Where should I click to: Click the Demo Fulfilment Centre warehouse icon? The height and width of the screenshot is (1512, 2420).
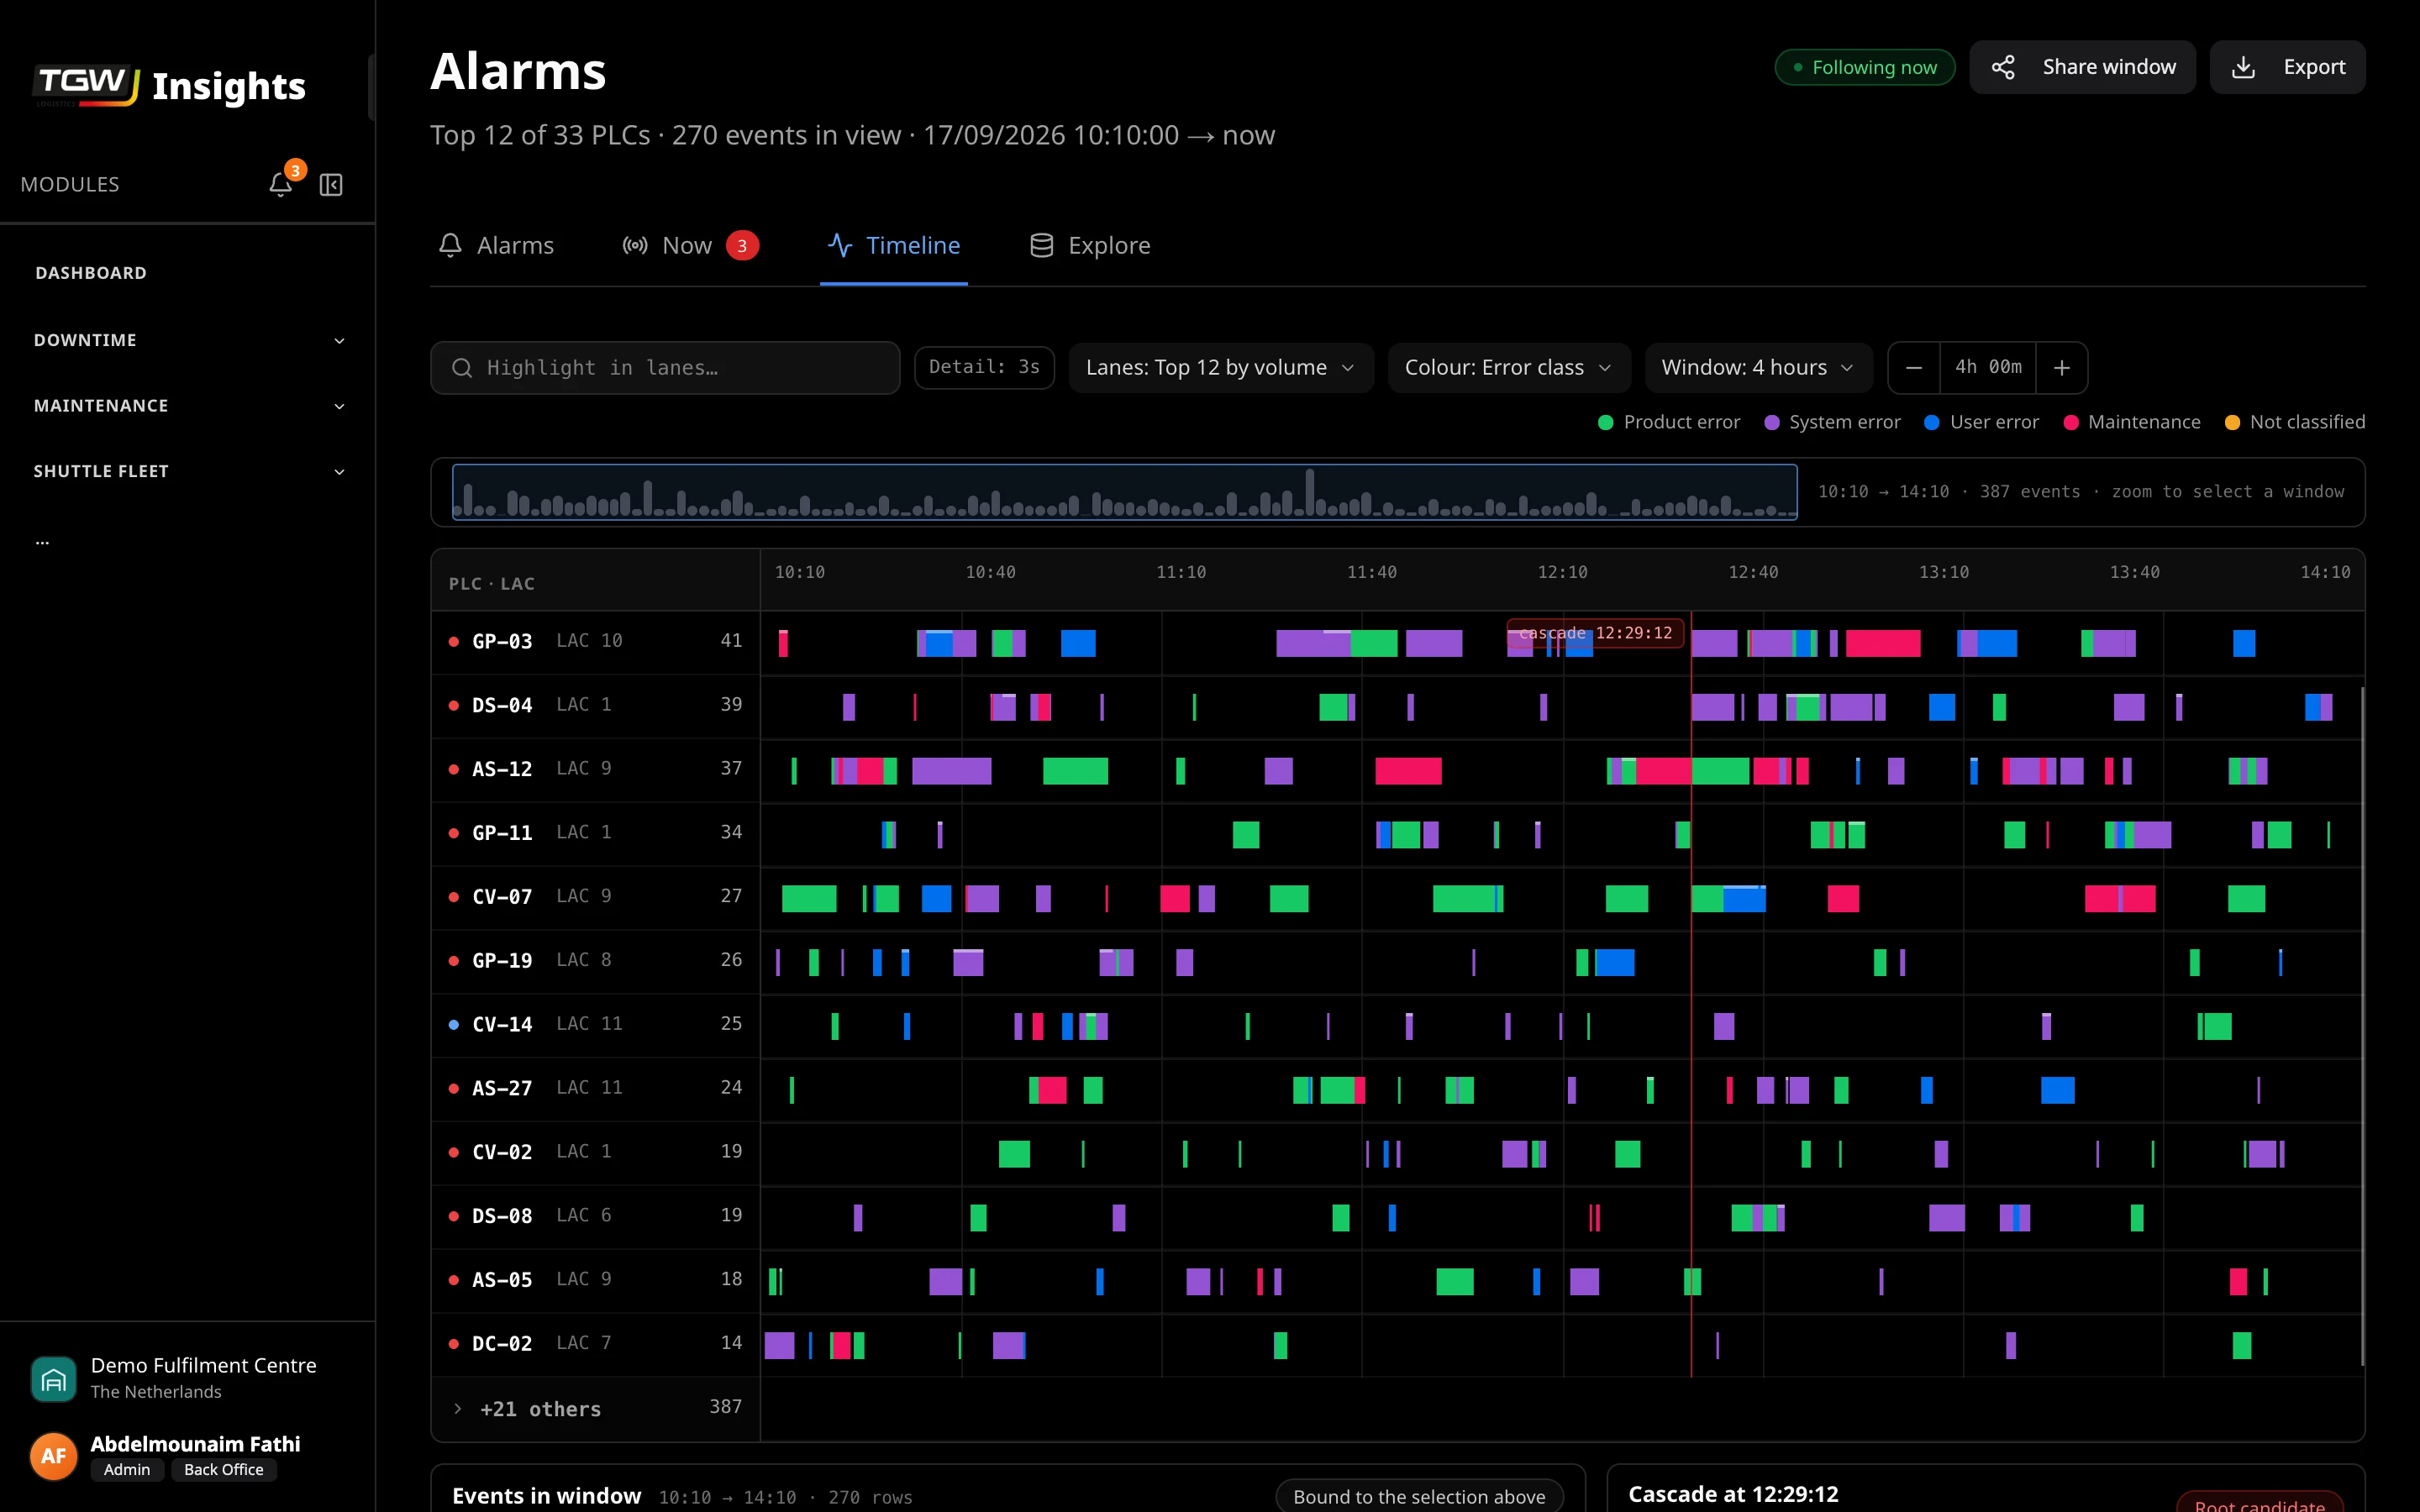[x=54, y=1379]
